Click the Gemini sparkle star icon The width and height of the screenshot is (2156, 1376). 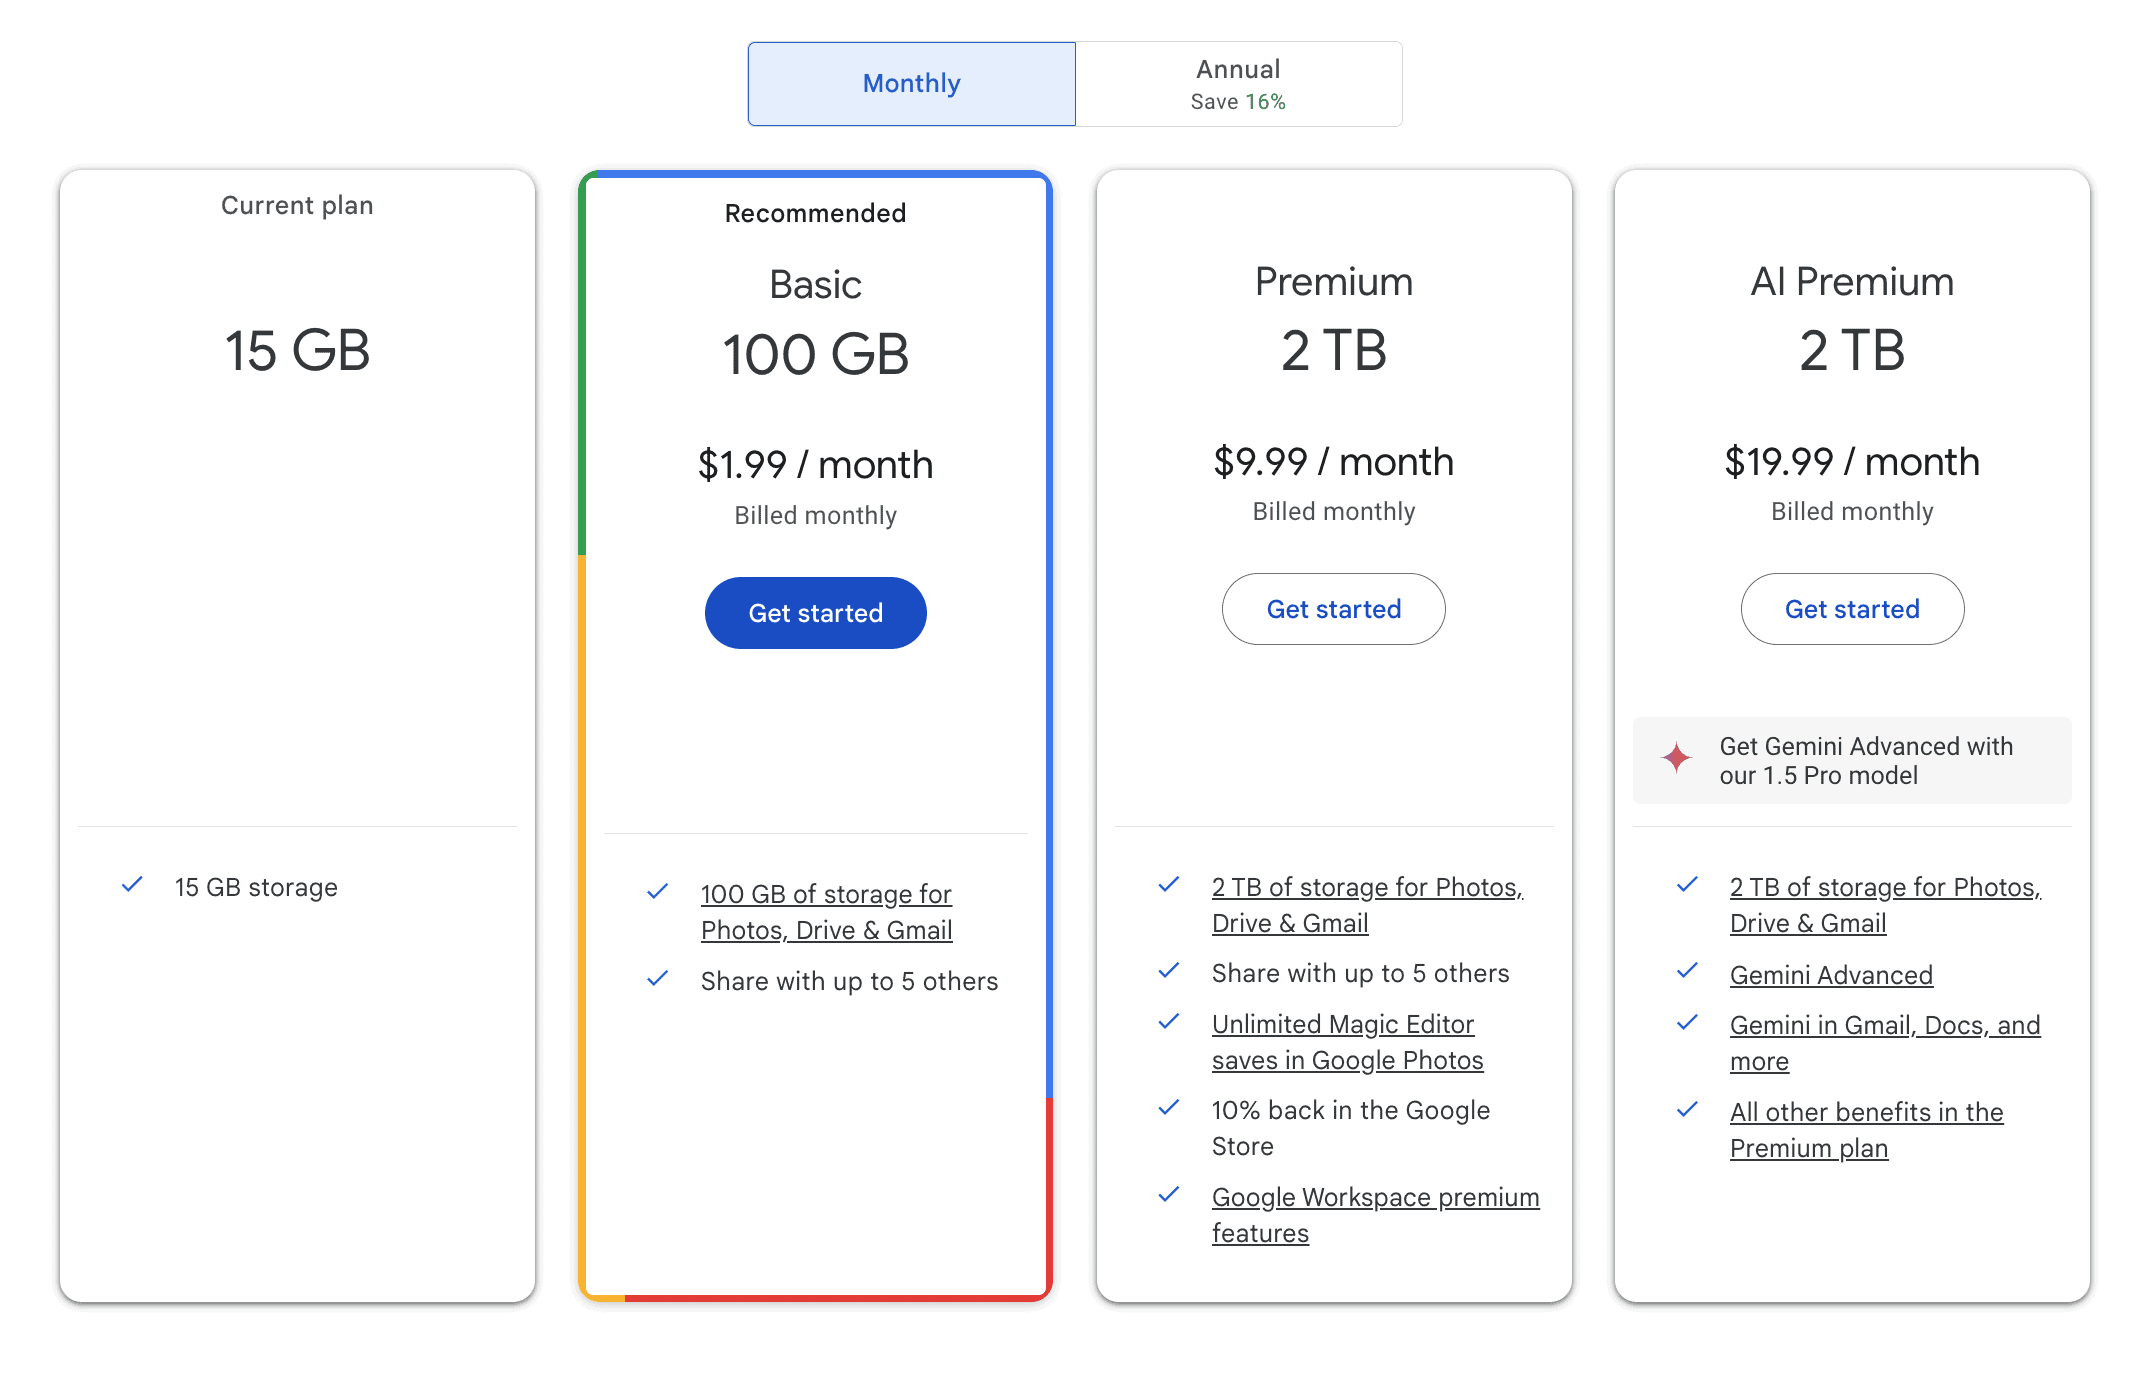pos(1677,758)
